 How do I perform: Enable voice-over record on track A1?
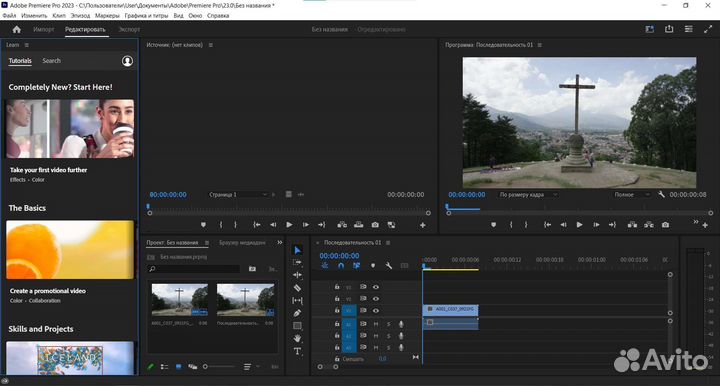401,324
